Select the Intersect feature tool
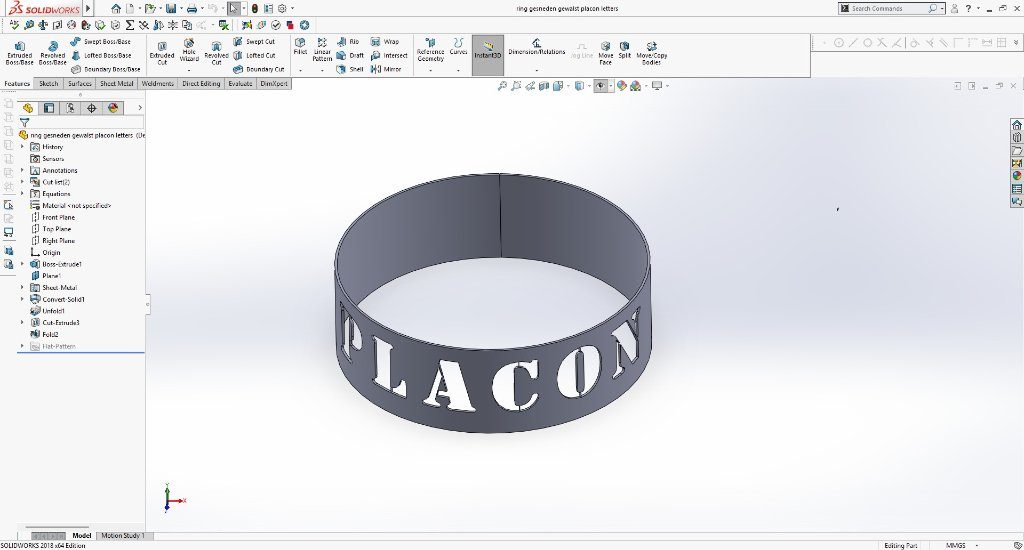 click(x=389, y=56)
